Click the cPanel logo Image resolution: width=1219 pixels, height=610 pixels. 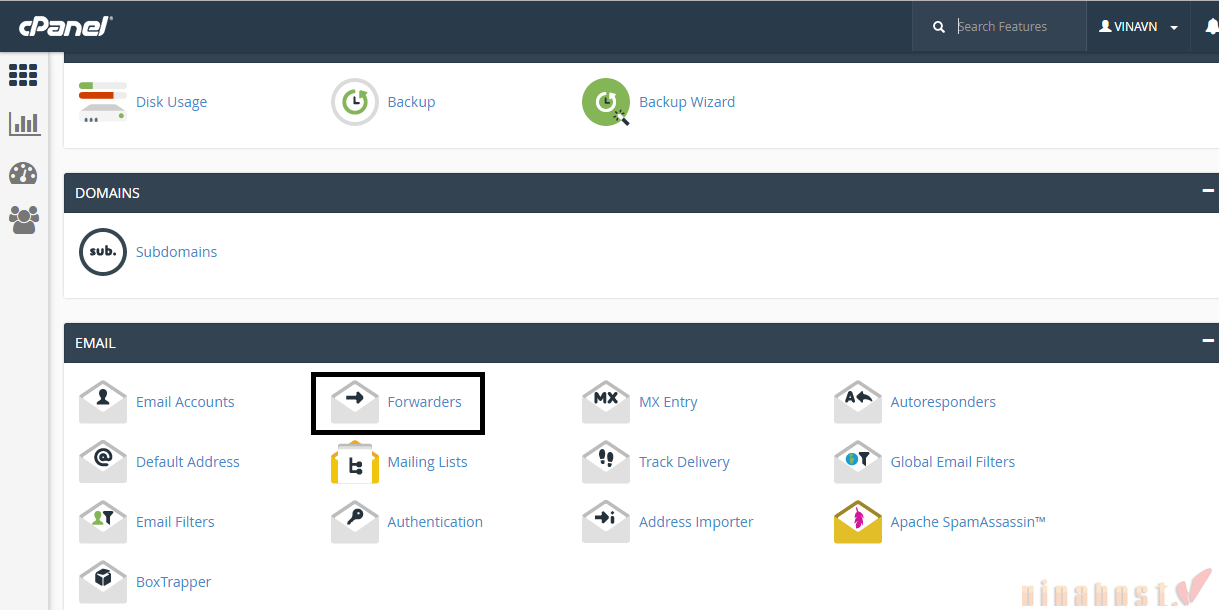click(65, 27)
